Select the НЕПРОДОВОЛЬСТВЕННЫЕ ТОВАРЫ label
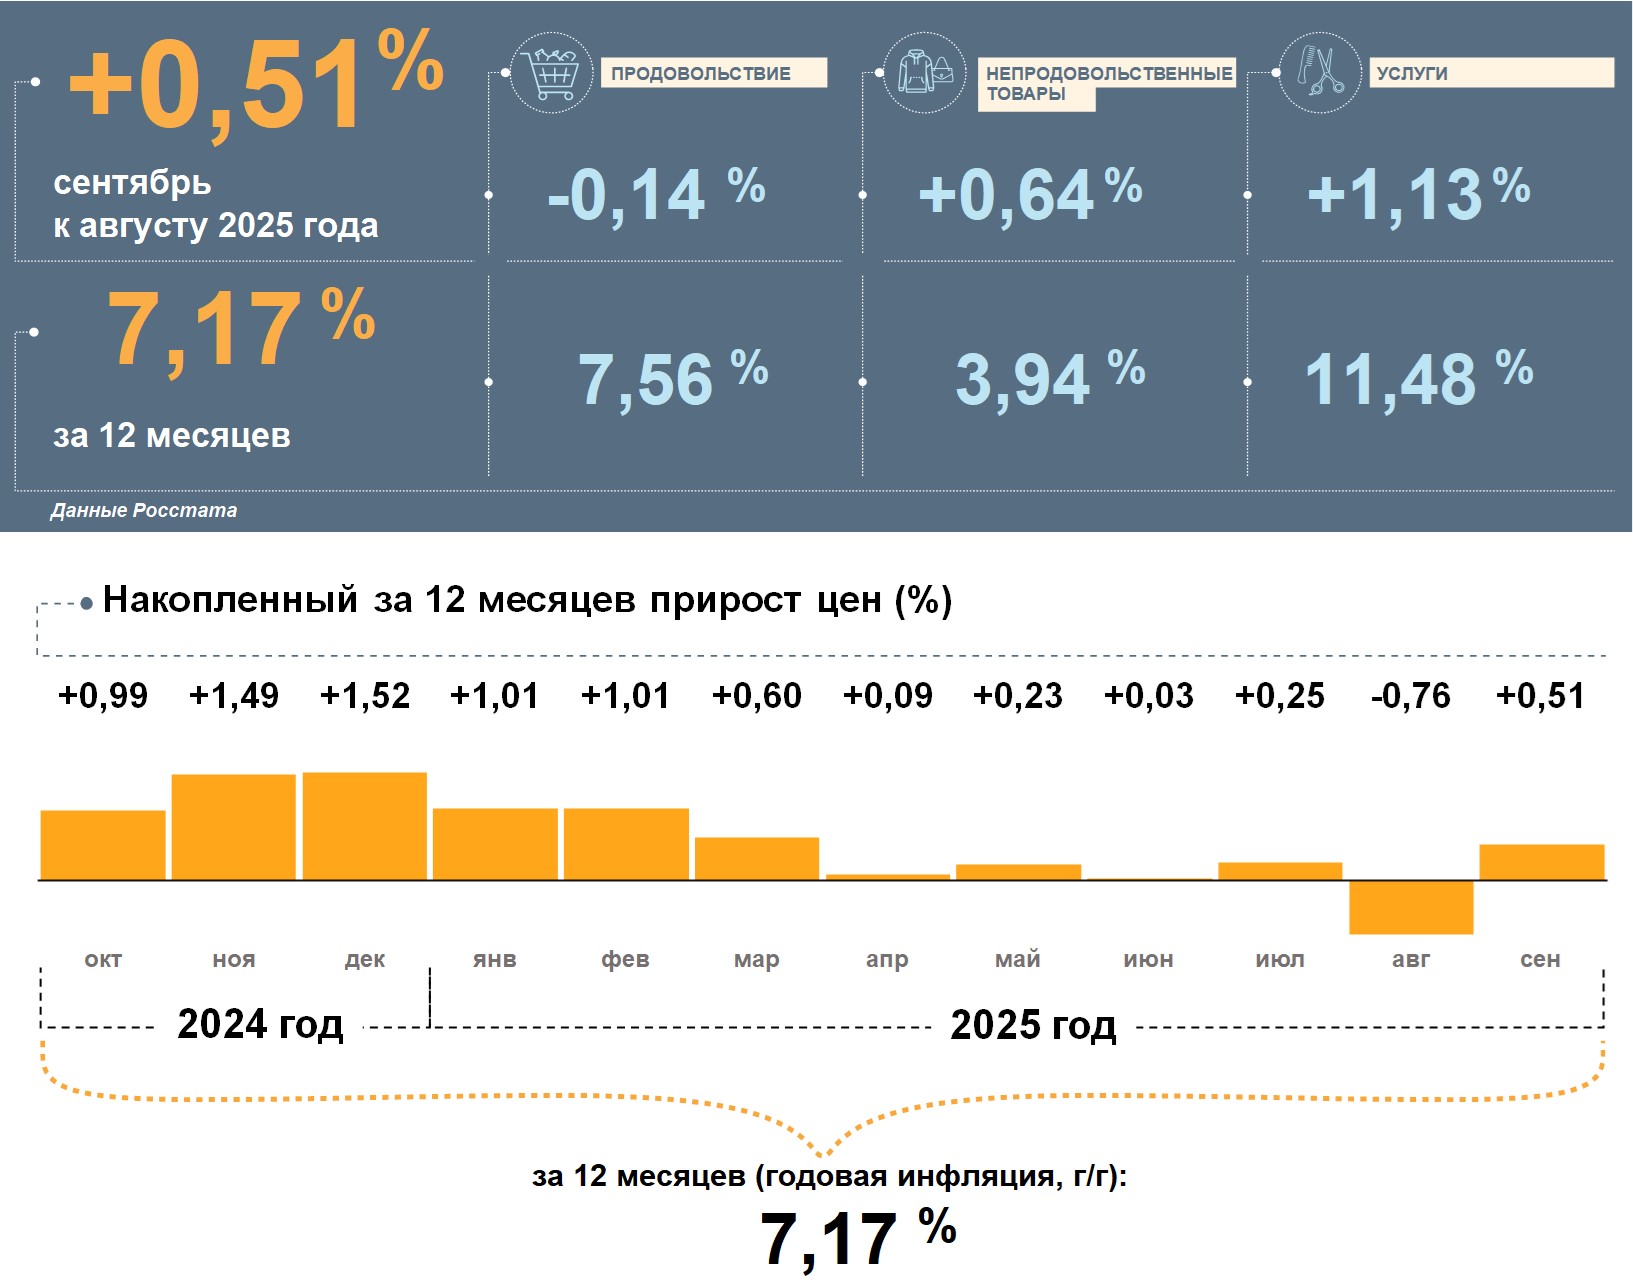 click(x=1106, y=83)
